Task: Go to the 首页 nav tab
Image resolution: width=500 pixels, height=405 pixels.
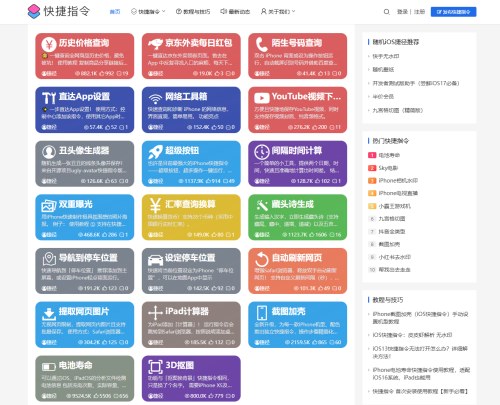Action: pos(115,12)
